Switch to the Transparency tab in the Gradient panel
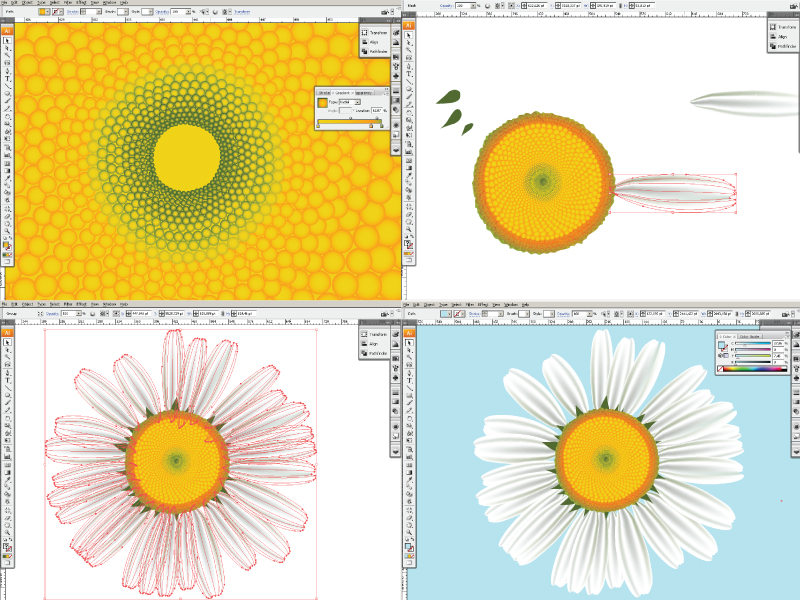 [x=363, y=91]
